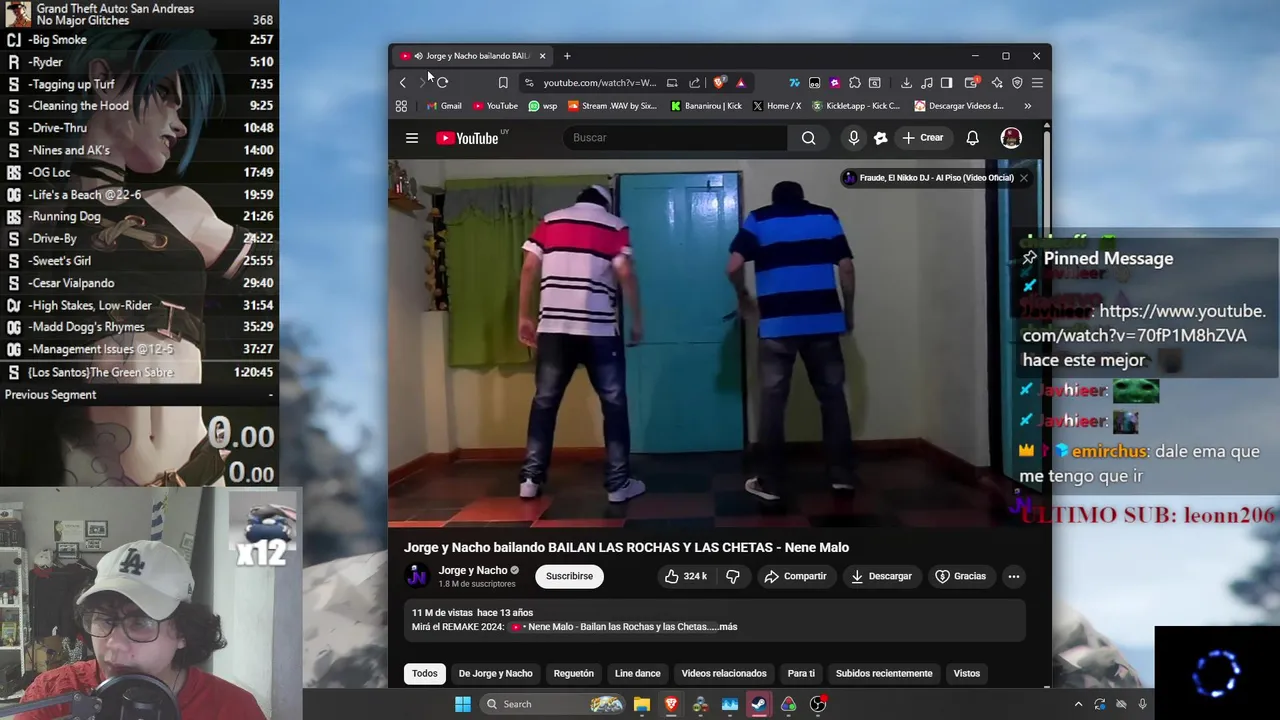Open the Stream .WAV SoundCloud bookmark
1280x720 pixels.
tap(612, 106)
